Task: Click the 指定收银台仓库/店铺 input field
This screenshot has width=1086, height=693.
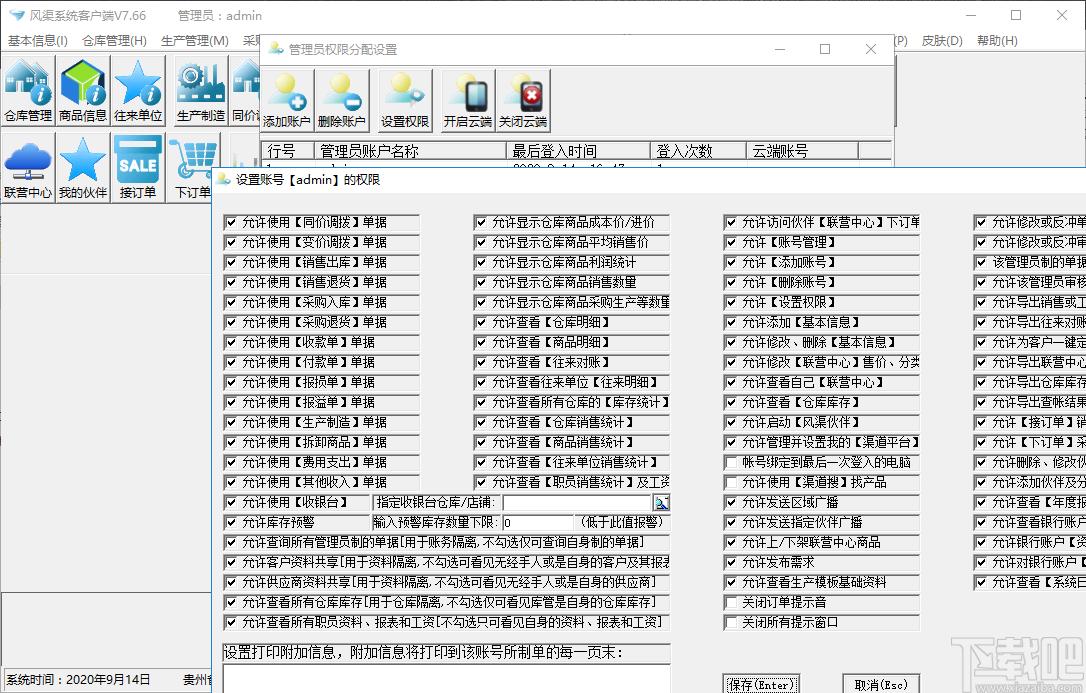Action: 577,503
